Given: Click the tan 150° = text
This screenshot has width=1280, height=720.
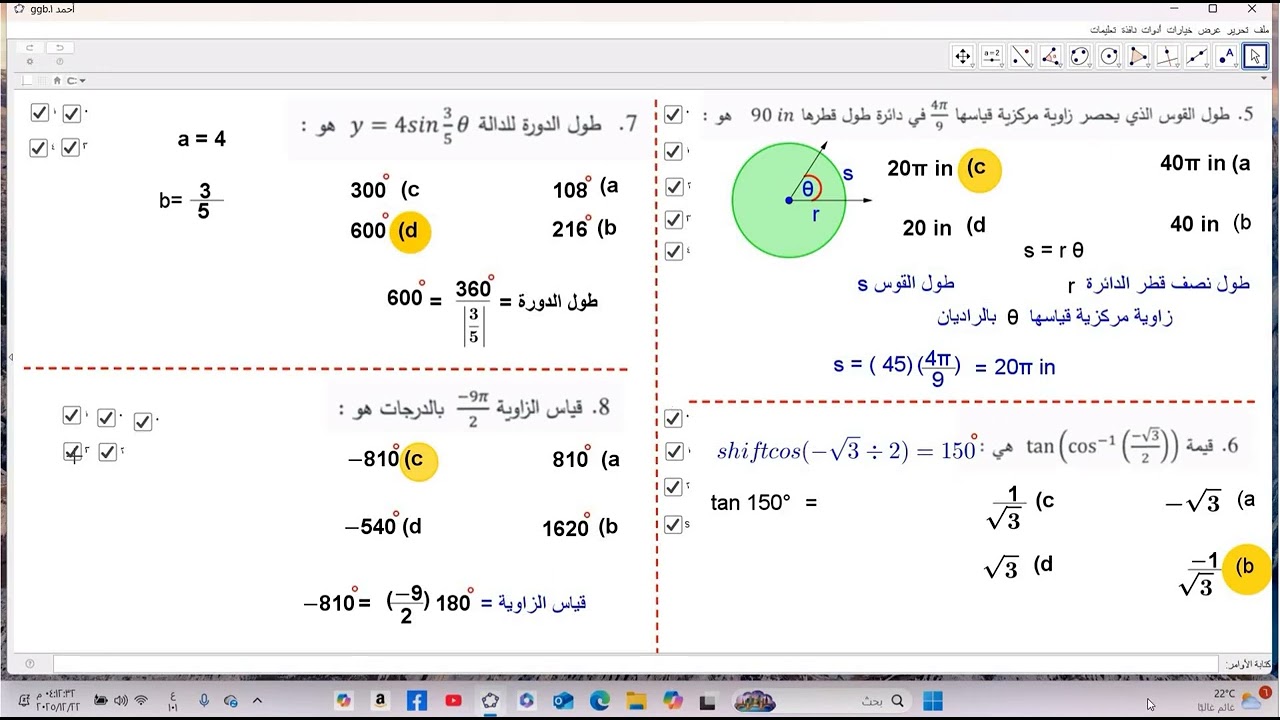Looking at the screenshot, I should [x=764, y=503].
